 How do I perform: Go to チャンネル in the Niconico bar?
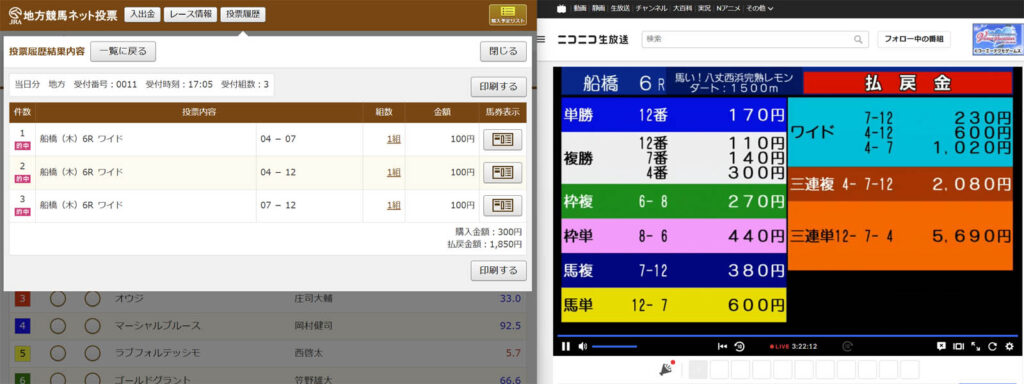(651, 8)
